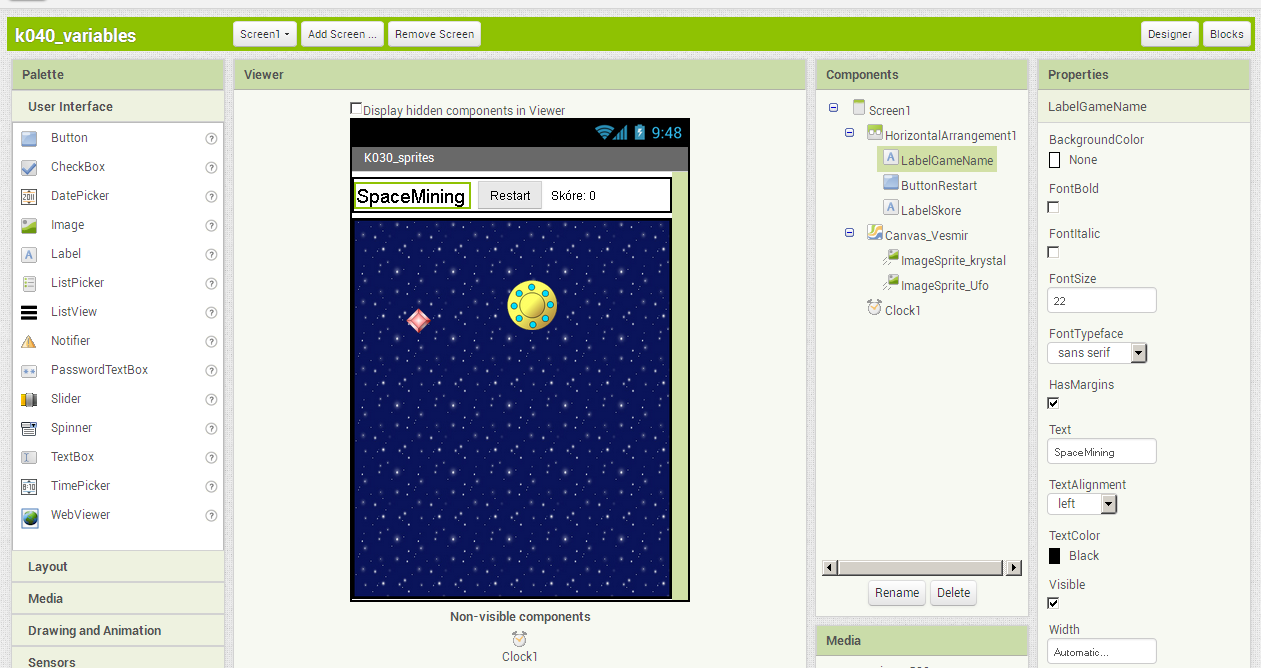Toggle Display hidden components in Viewer
1261x668 pixels.
click(x=356, y=108)
